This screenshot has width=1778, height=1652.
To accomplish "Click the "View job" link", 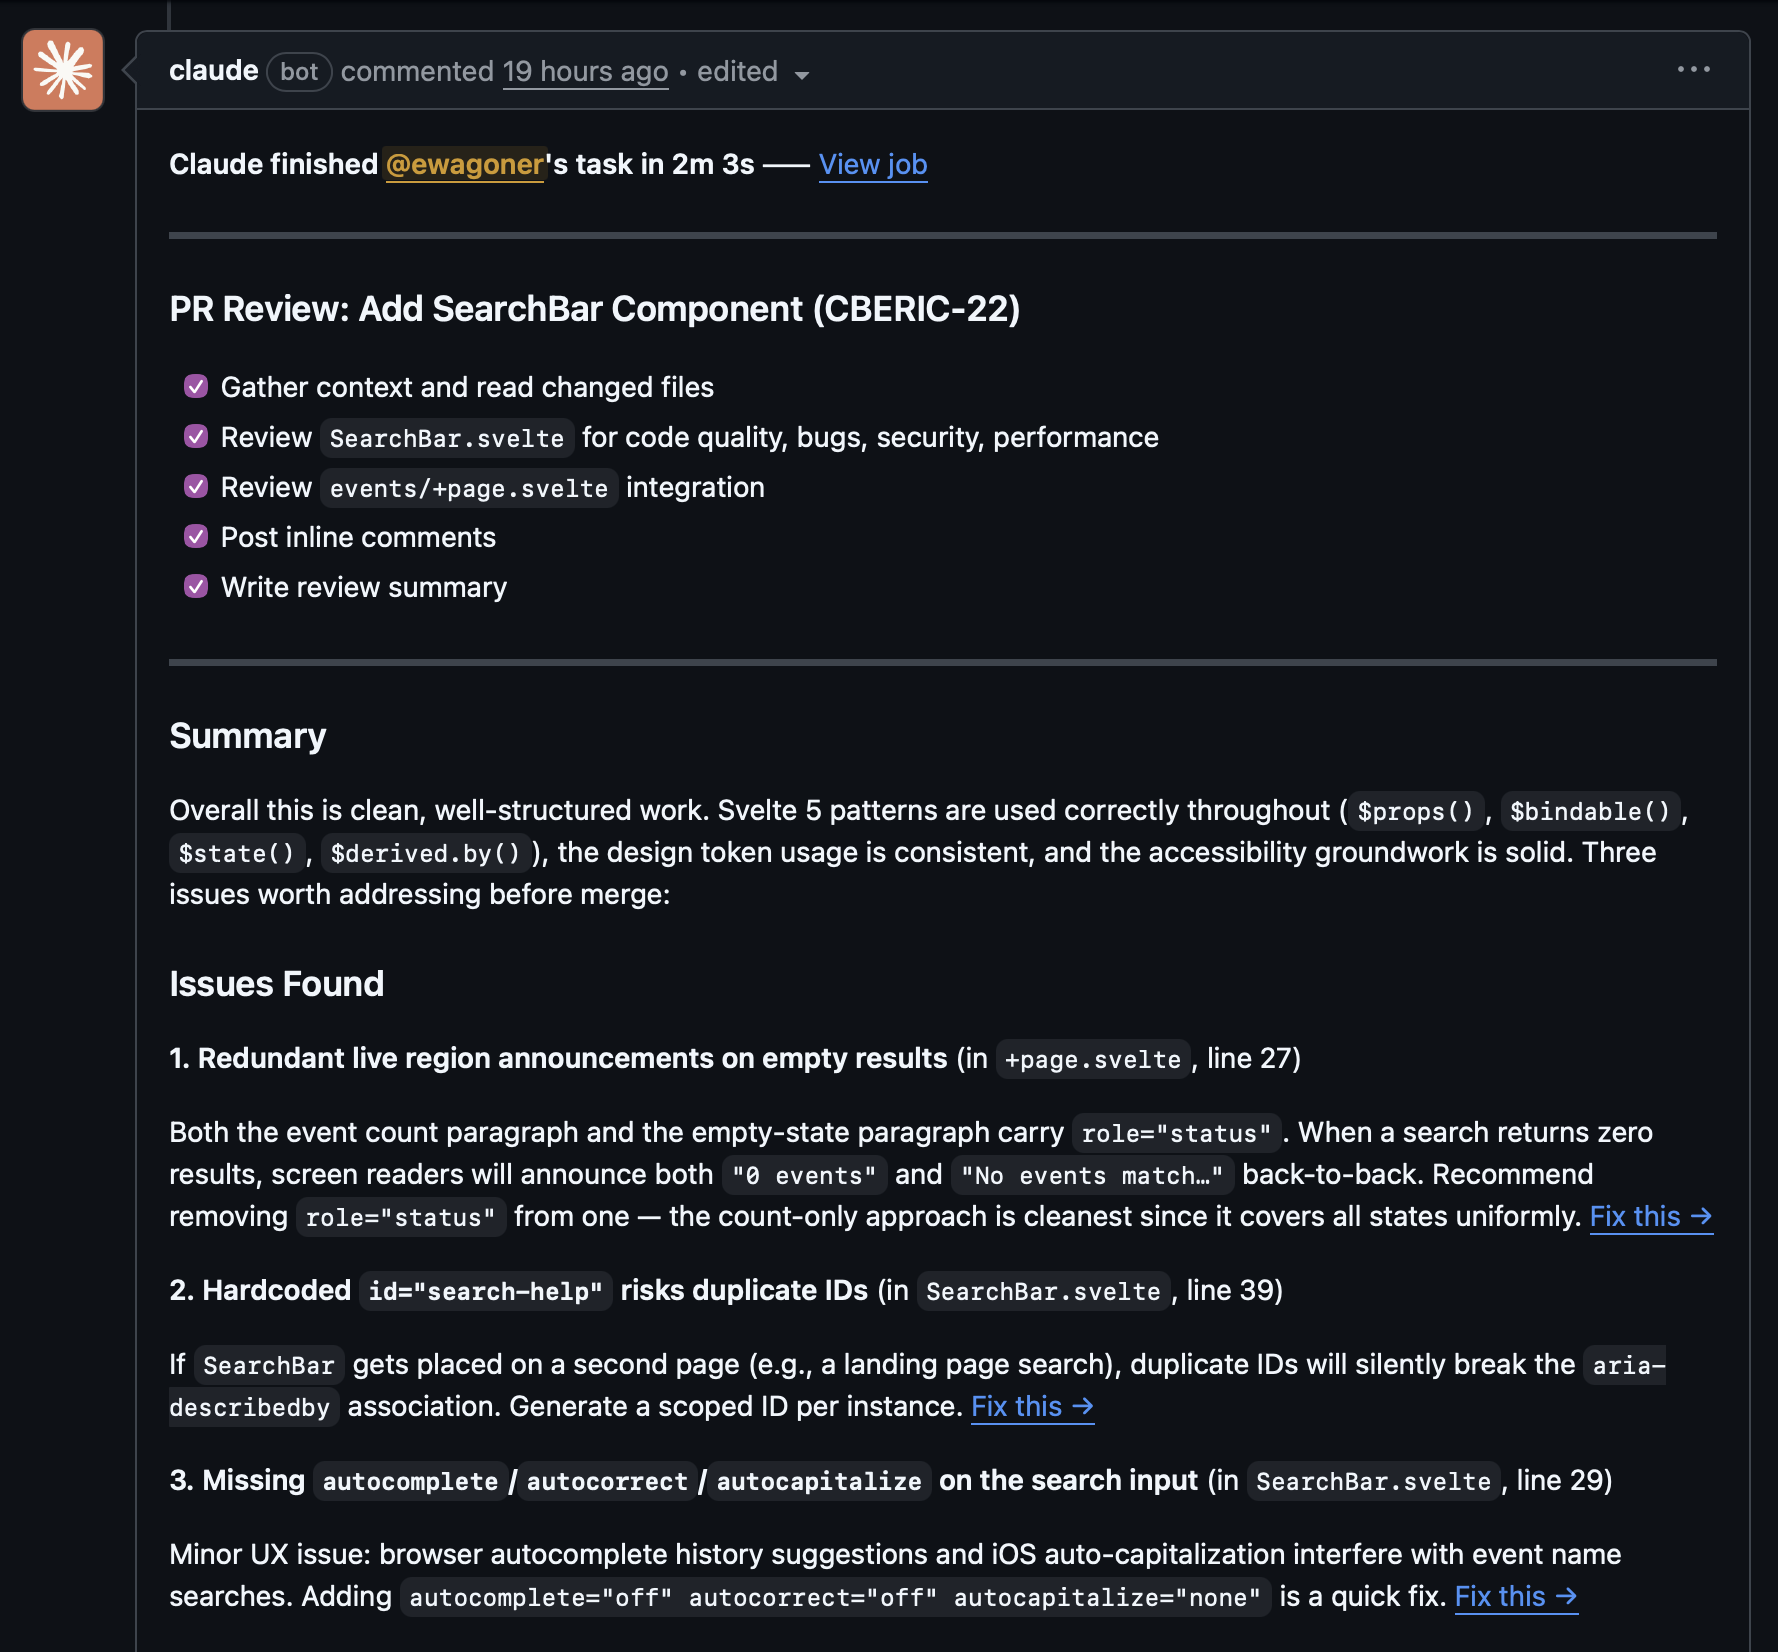I will (871, 164).
